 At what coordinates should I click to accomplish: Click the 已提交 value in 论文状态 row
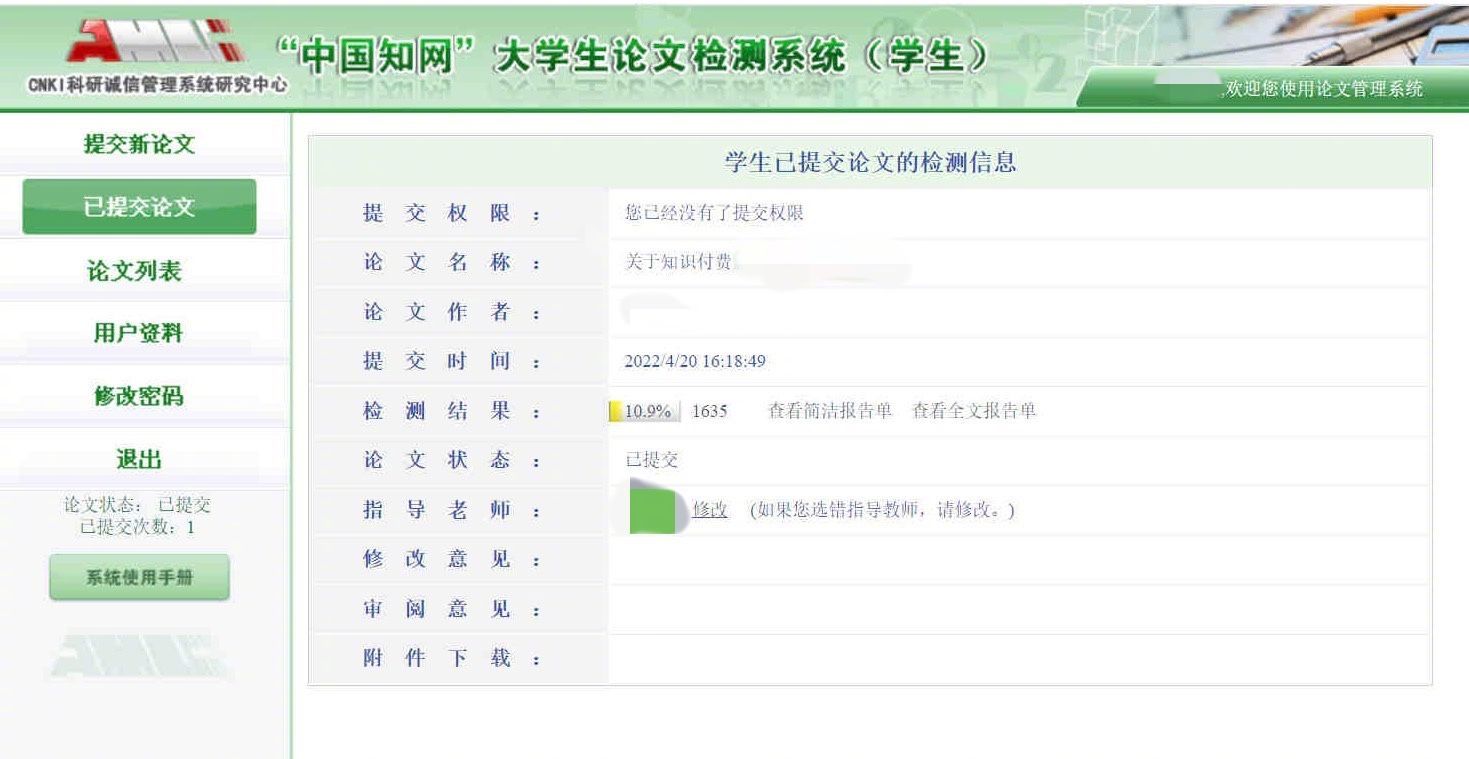click(651, 460)
